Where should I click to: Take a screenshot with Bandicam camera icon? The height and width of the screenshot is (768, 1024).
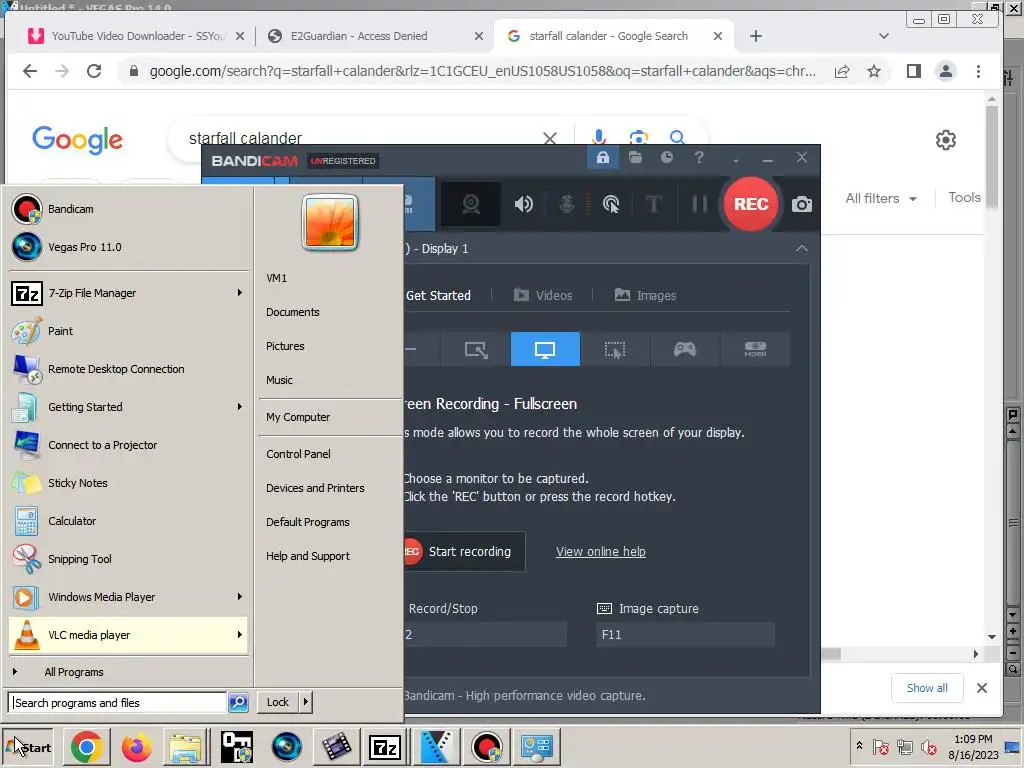tap(801, 204)
